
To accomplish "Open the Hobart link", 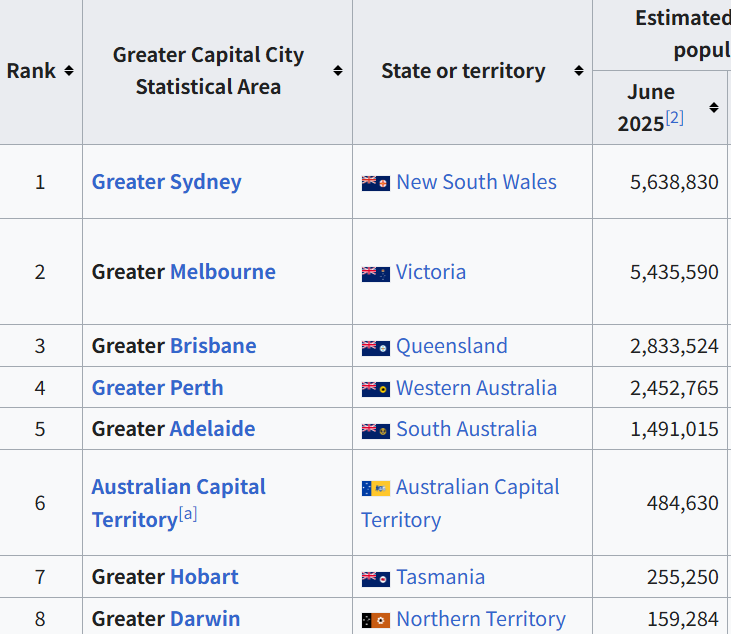I will coord(204,577).
